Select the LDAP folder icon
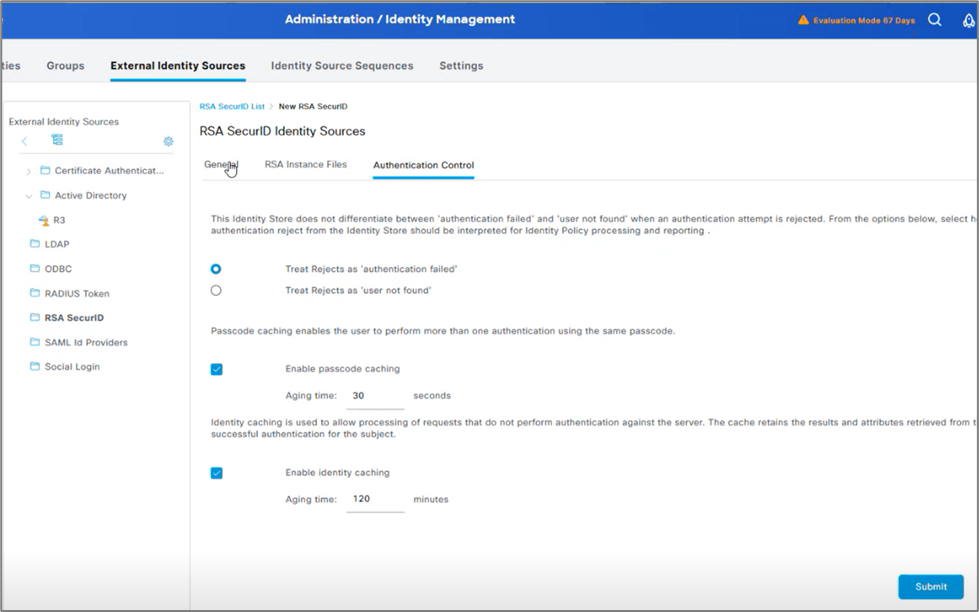The width and height of the screenshot is (979, 612). point(34,243)
